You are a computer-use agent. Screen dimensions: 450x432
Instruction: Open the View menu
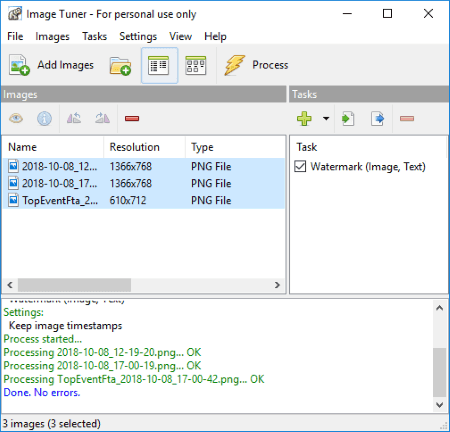(x=180, y=36)
